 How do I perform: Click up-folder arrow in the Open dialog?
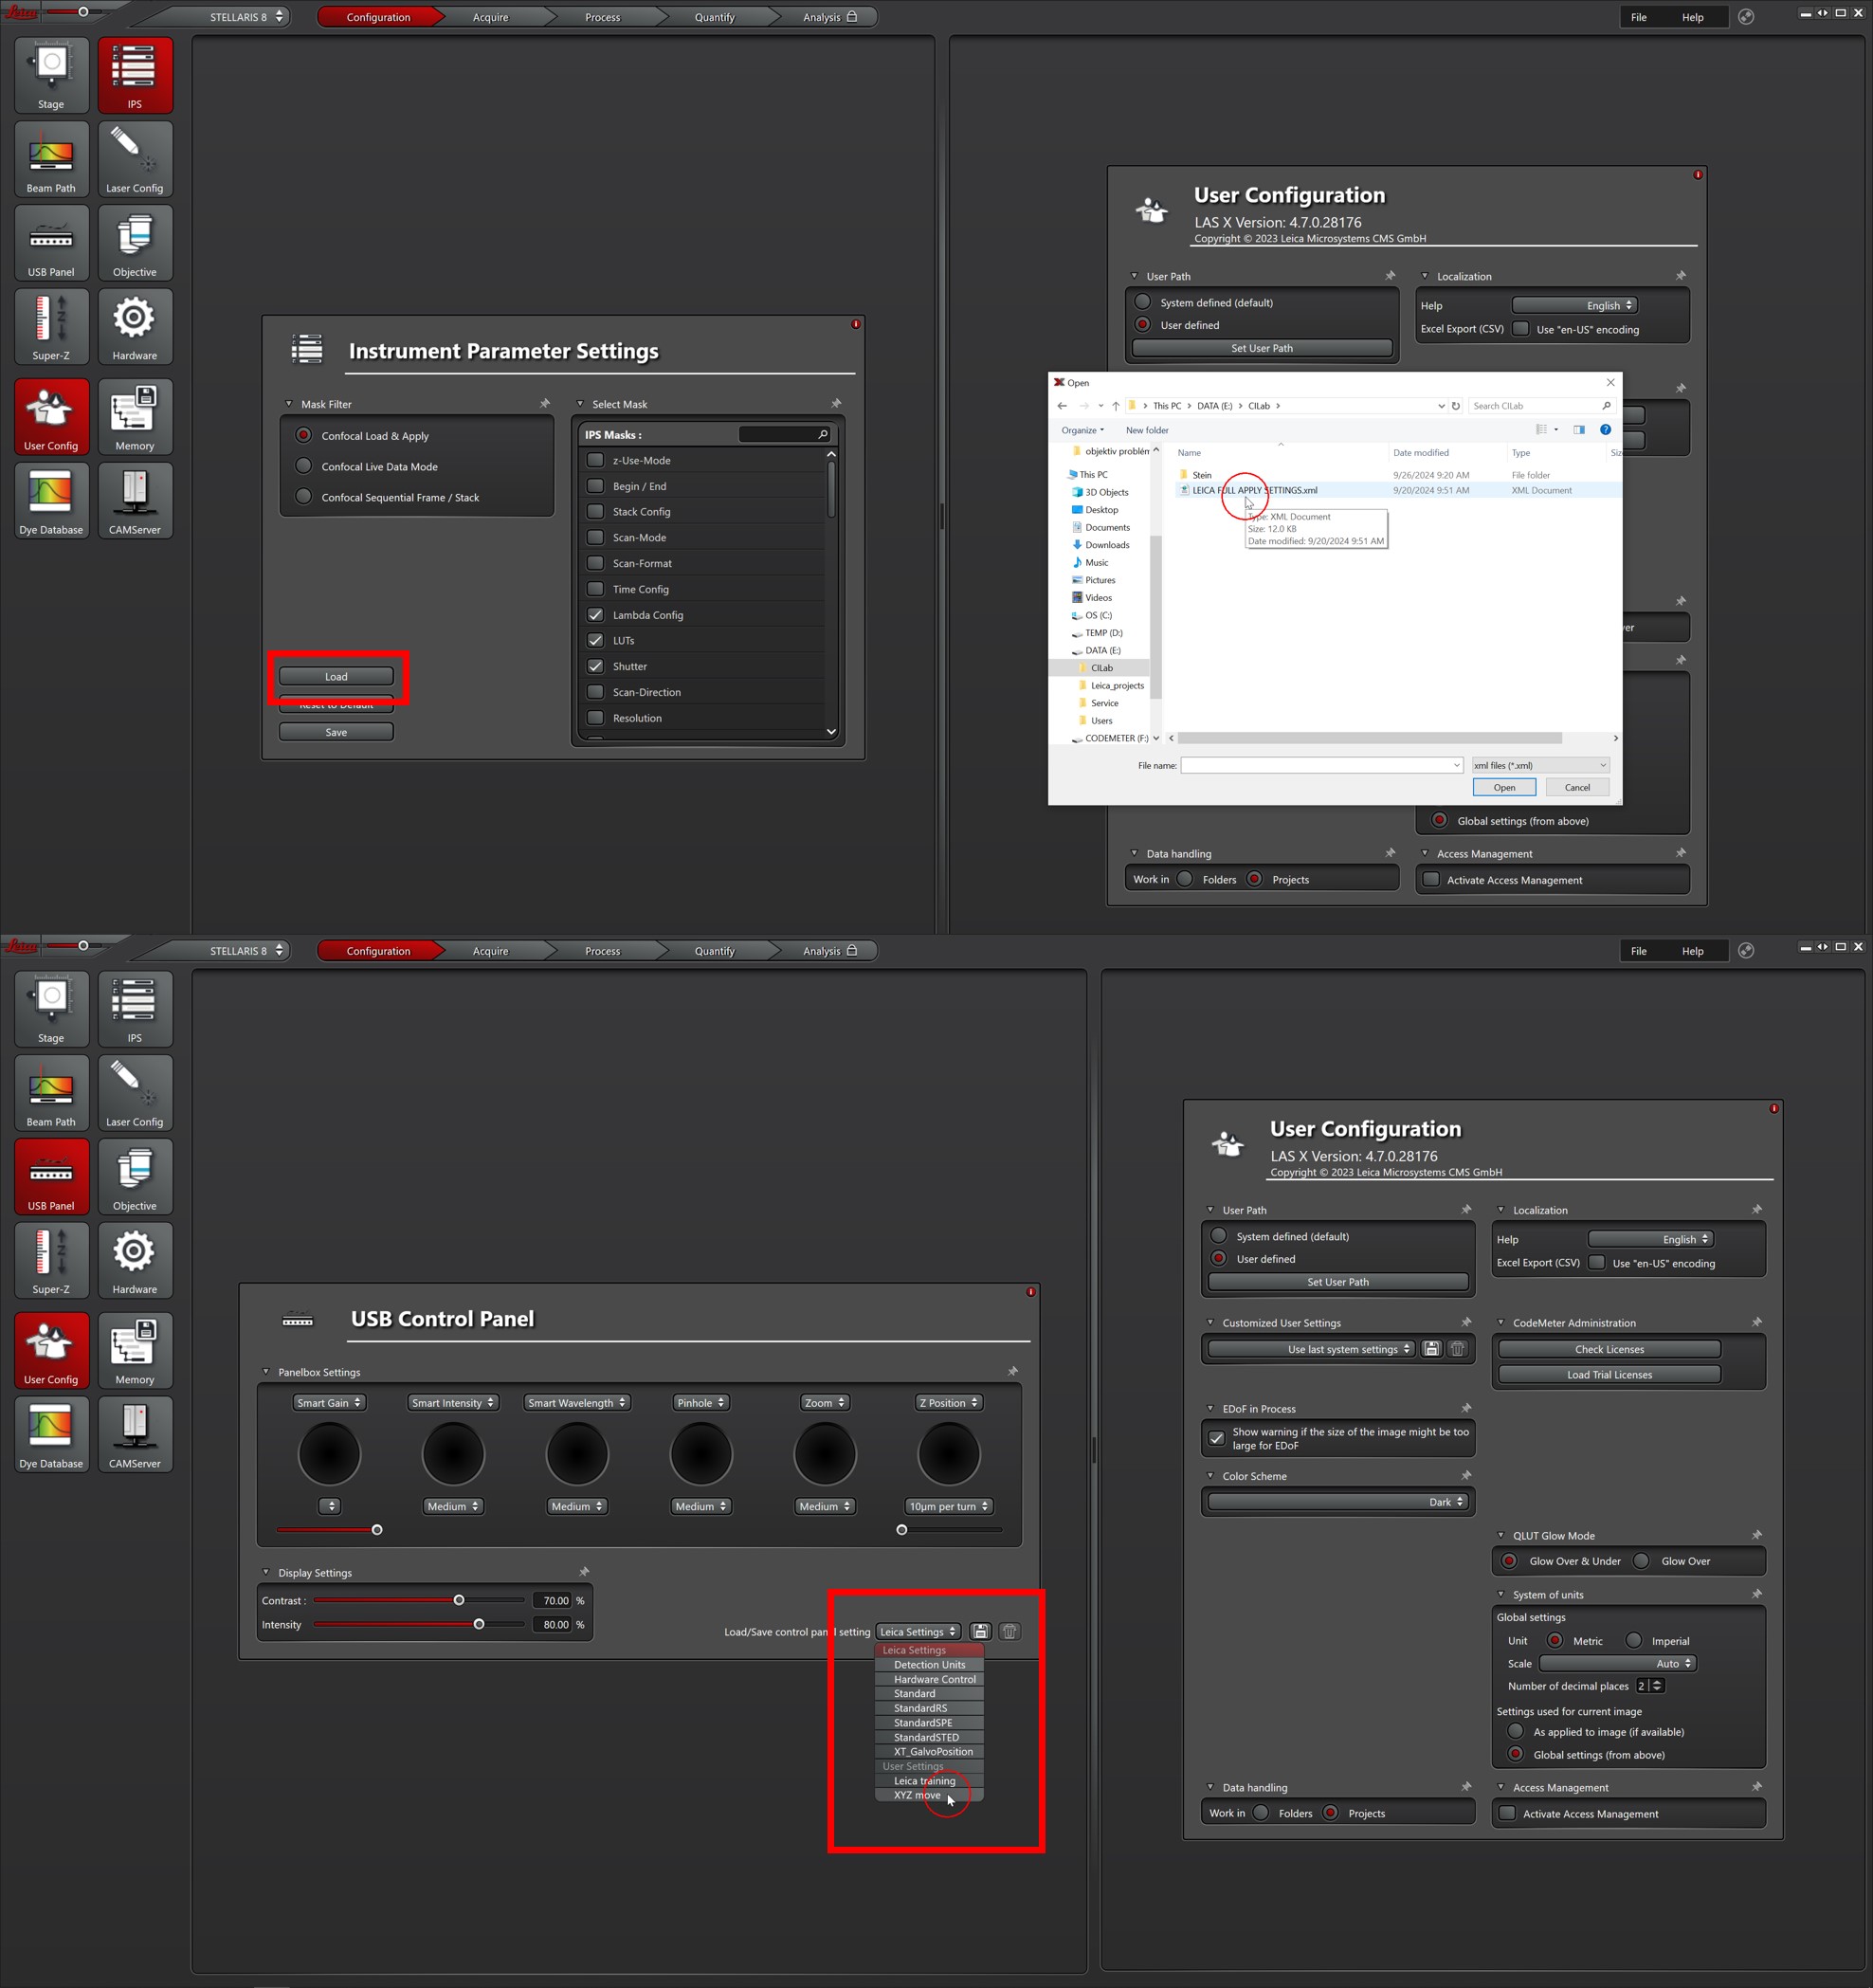(x=1116, y=406)
